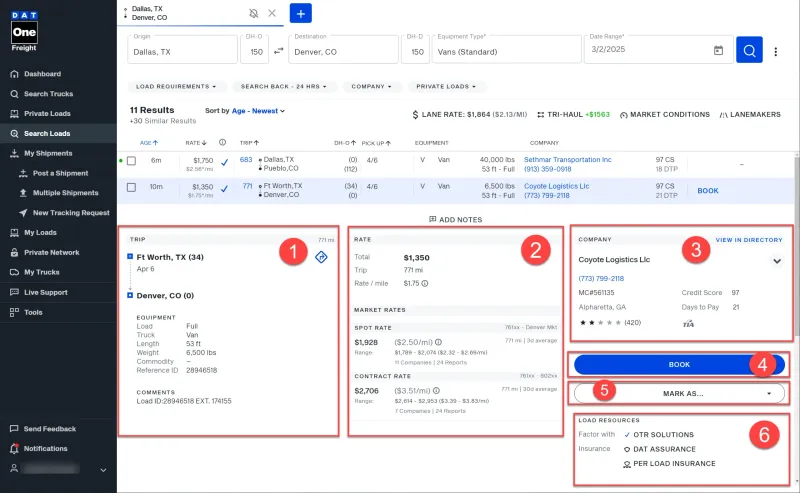Open Market Conditions
The width and height of the screenshot is (800, 493).
tap(665, 115)
